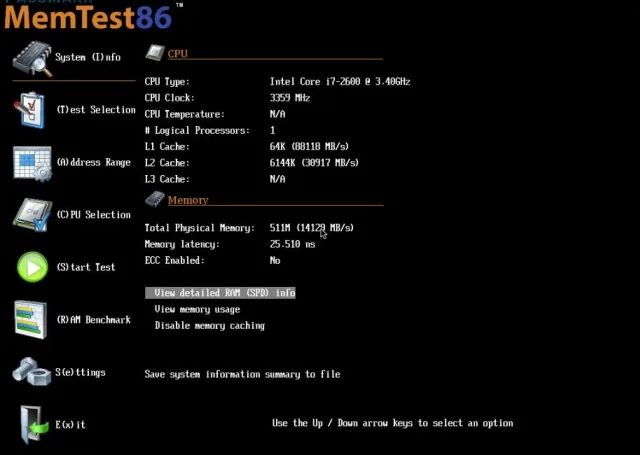
Task: Open the (C)PU Selection menu label
Action: (x=93, y=215)
